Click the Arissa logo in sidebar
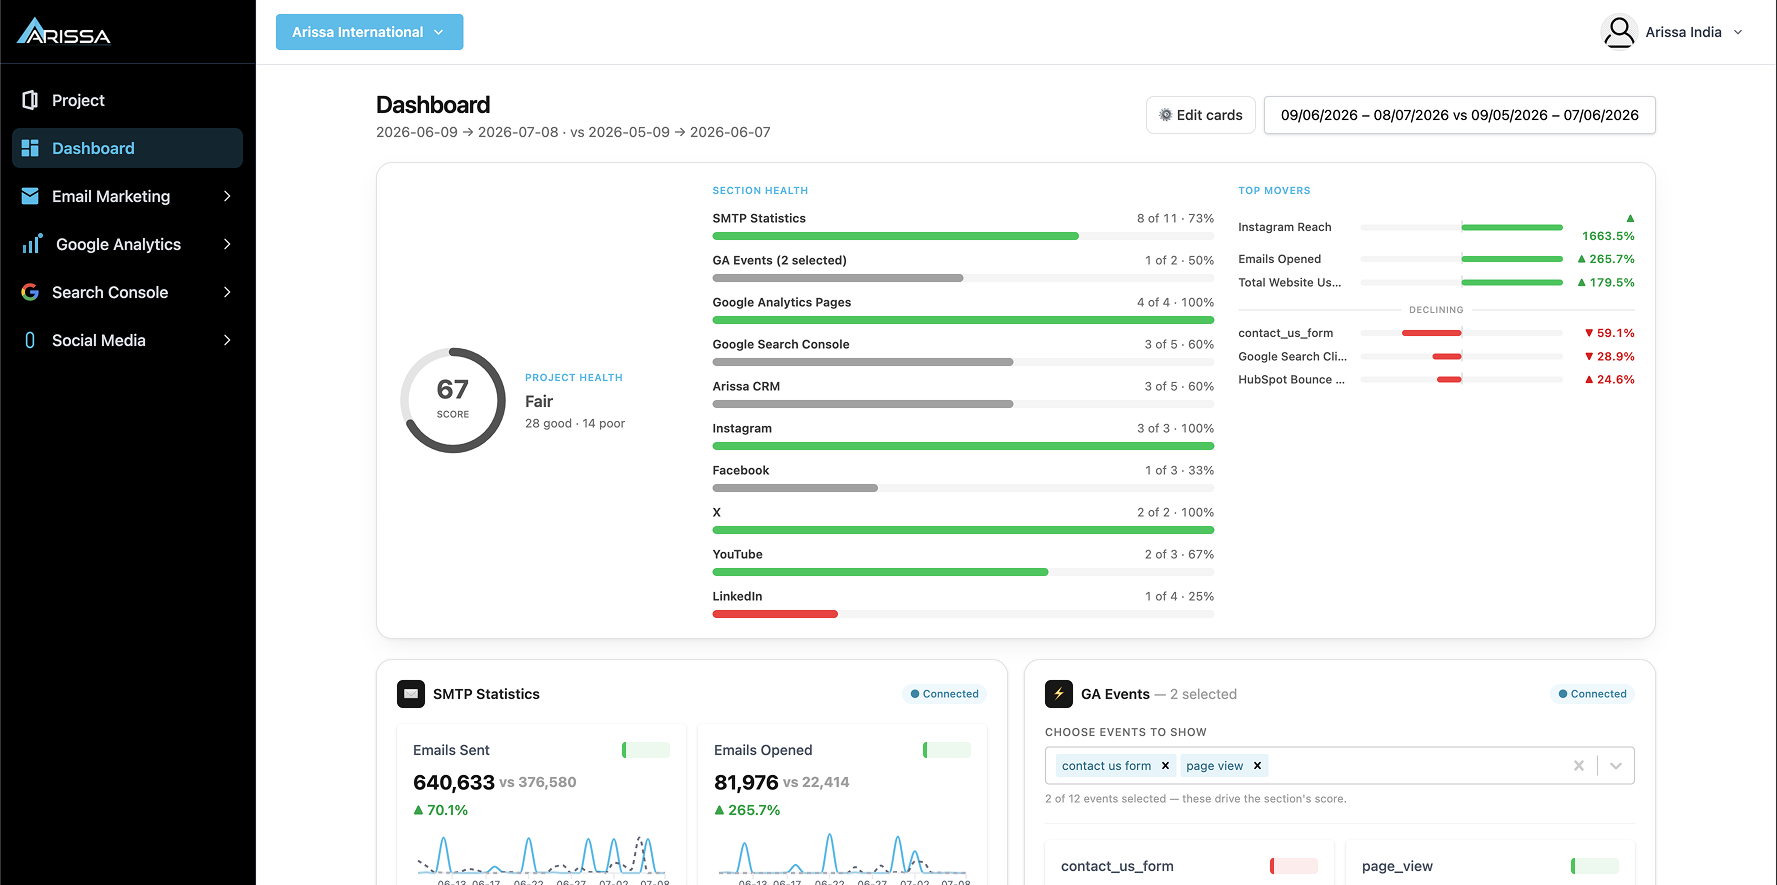Image resolution: width=1777 pixels, height=885 pixels. coord(64,31)
